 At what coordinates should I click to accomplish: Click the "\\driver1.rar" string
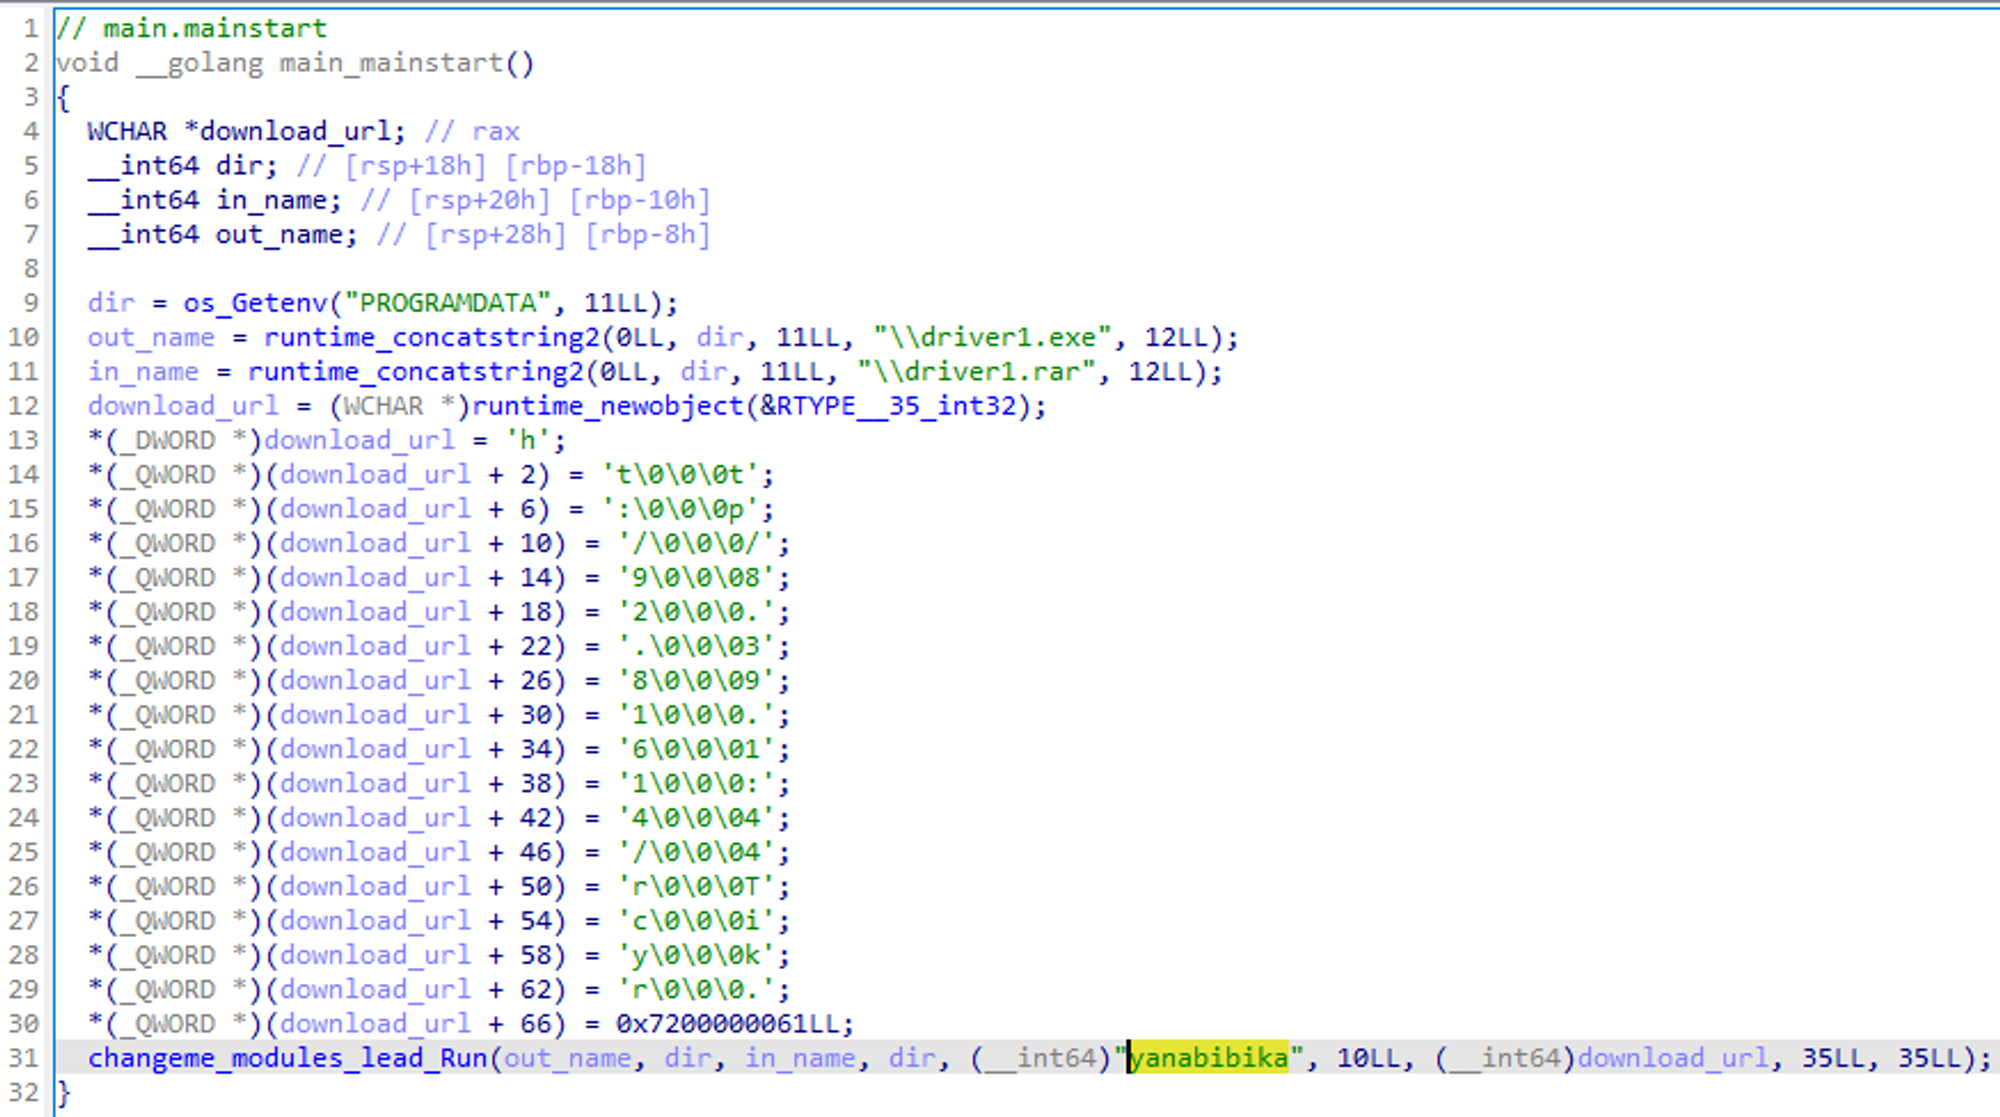click(976, 372)
